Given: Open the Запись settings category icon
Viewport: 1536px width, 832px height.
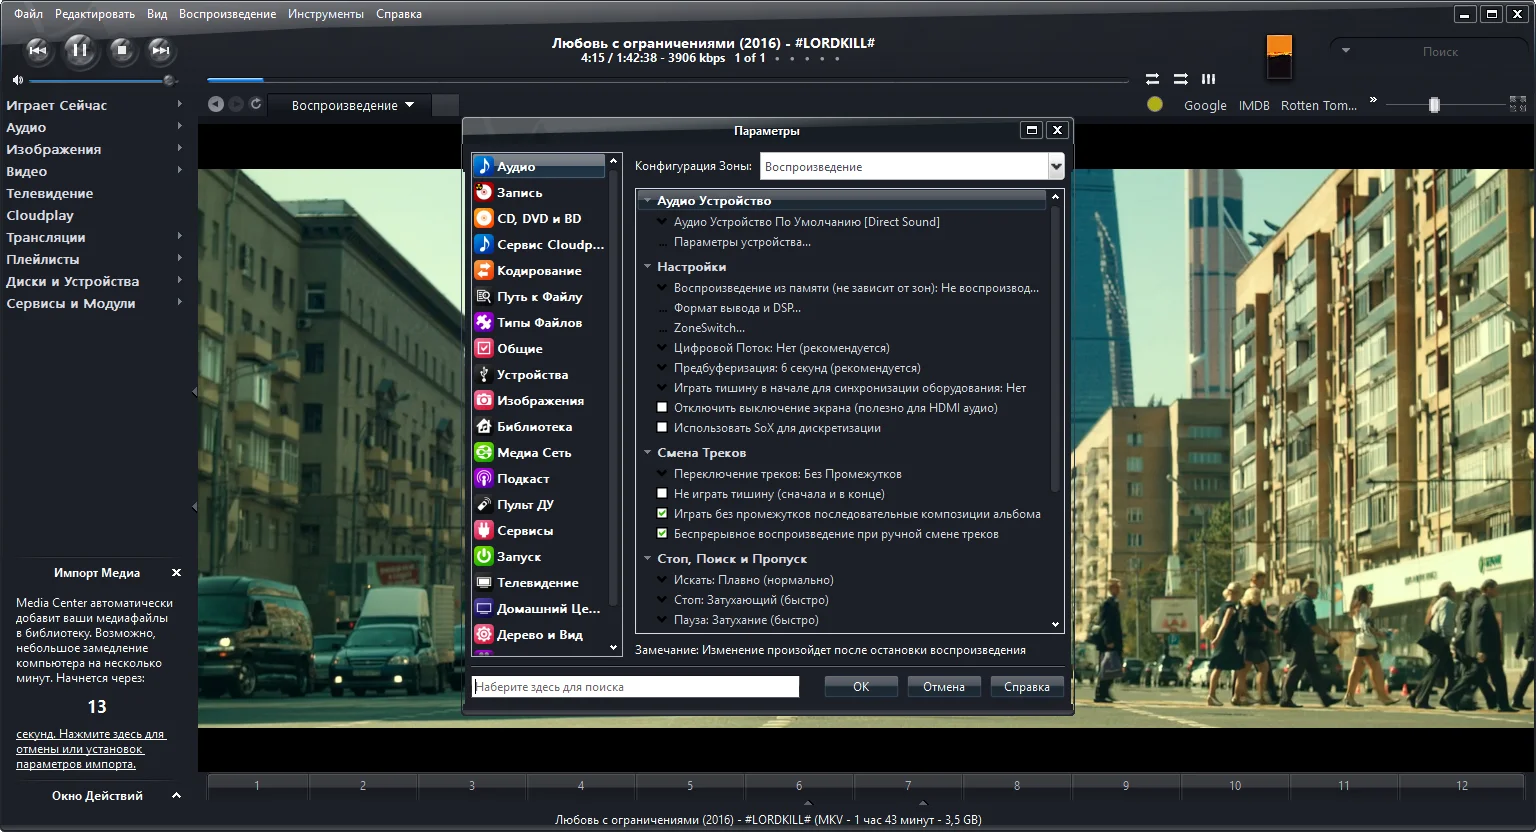Looking at the screenshot, I should pyautogui.click(x=483, y=192).
